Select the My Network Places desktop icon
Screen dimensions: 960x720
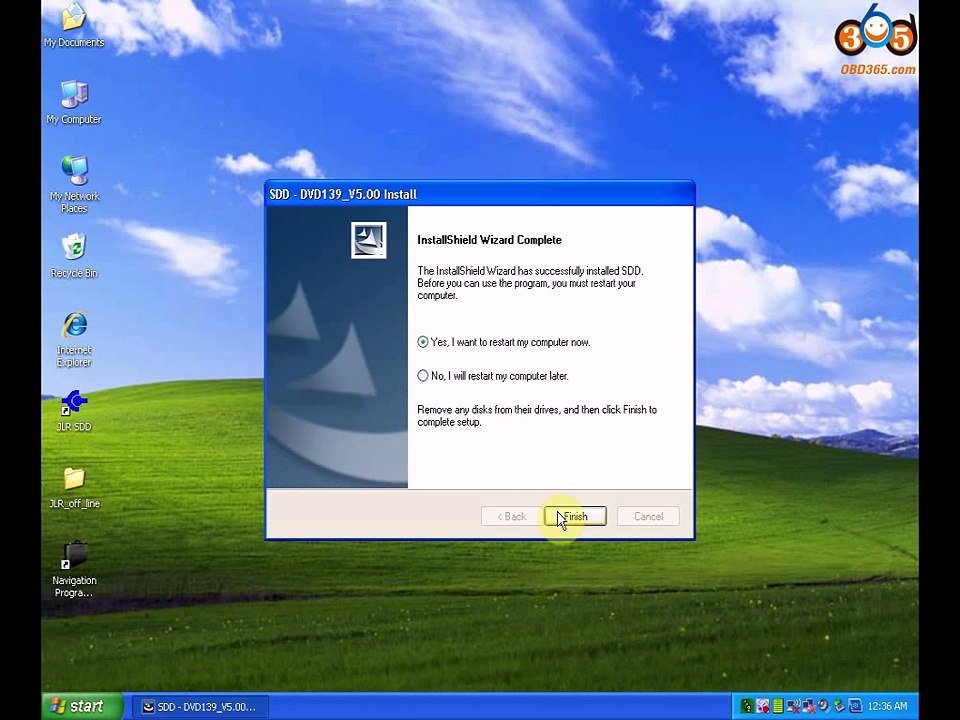click(x=74, y=184)
